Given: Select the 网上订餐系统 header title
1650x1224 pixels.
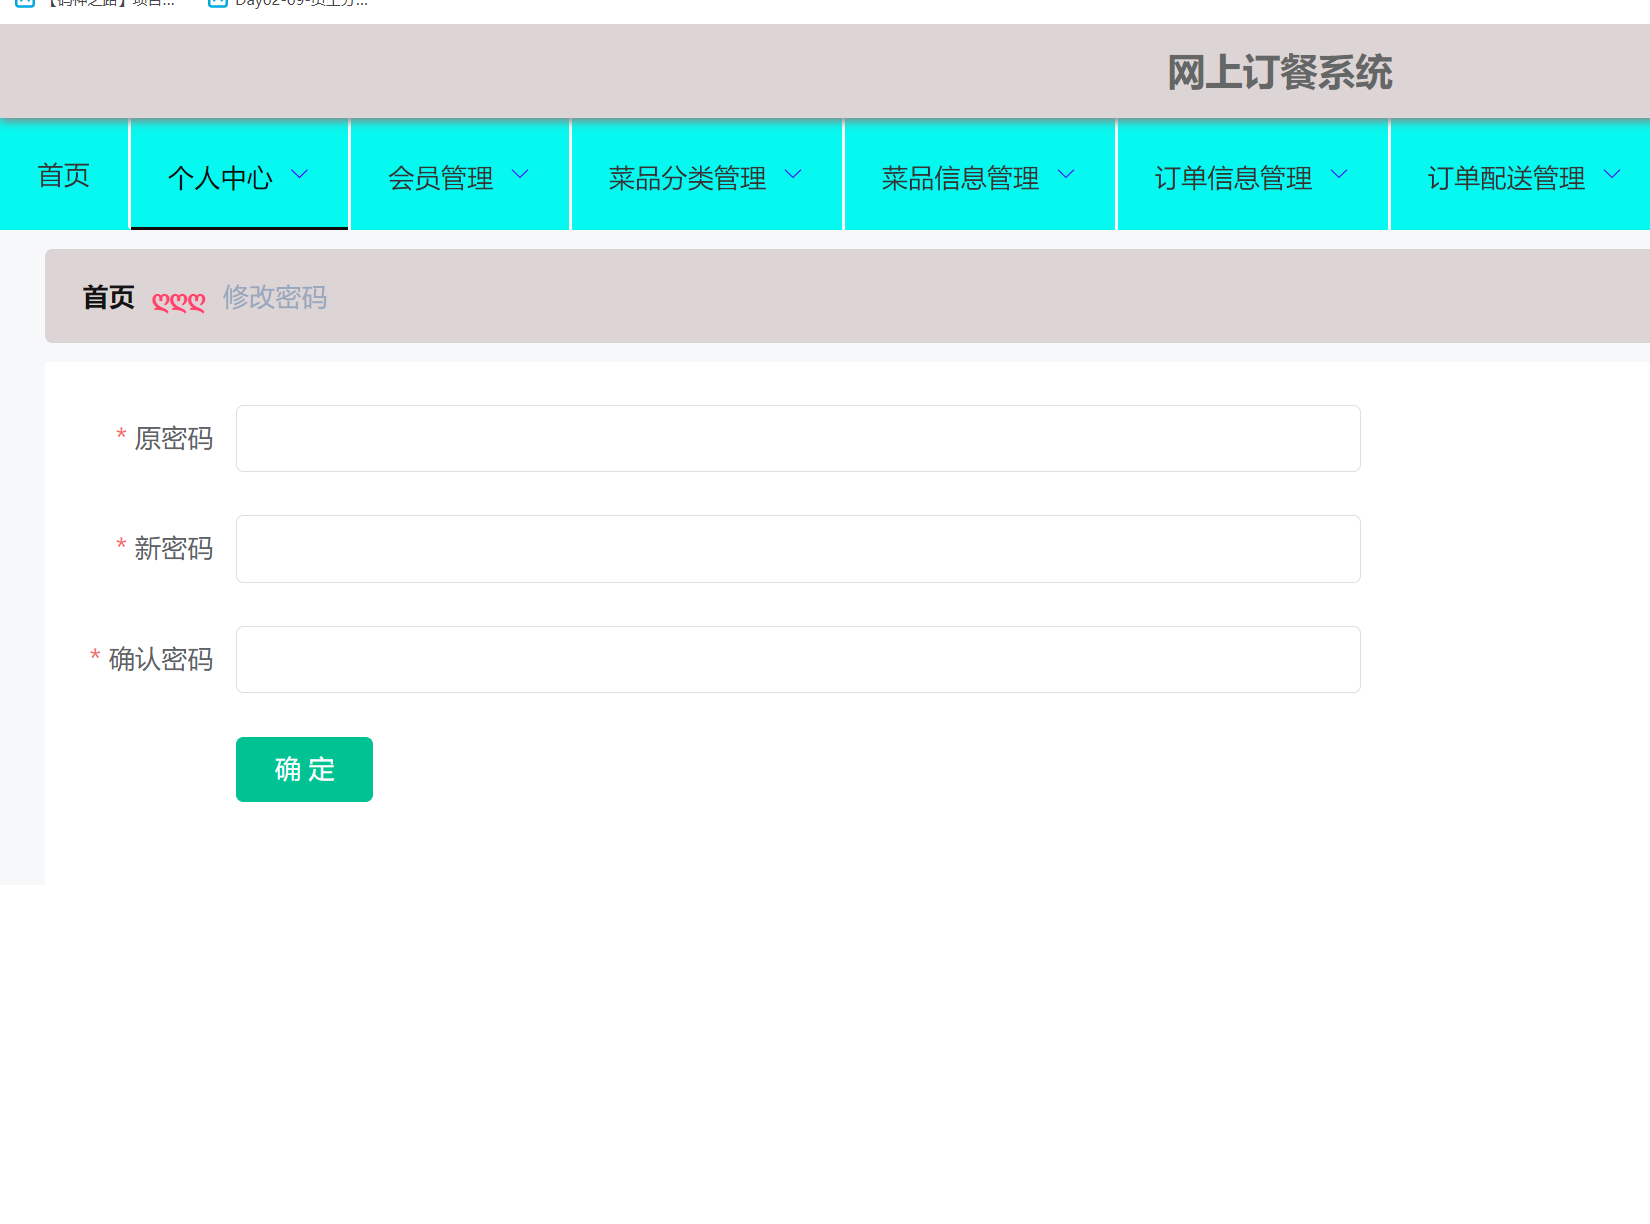Looking at the screenshot, I should 1280,72.
